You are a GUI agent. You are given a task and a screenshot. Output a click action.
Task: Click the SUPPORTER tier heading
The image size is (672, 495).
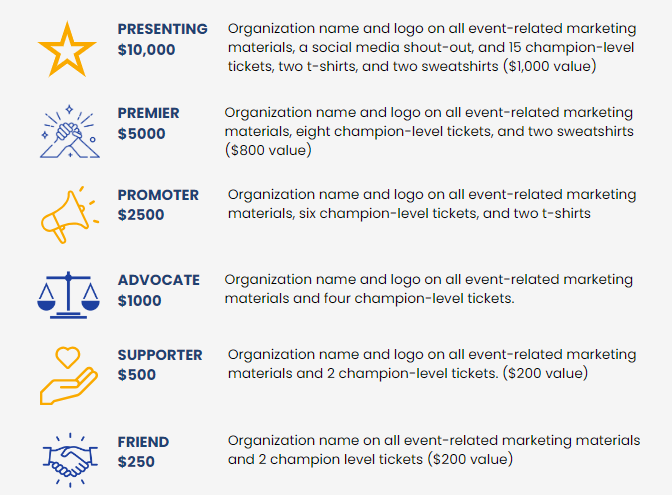[x=160, y=355]
